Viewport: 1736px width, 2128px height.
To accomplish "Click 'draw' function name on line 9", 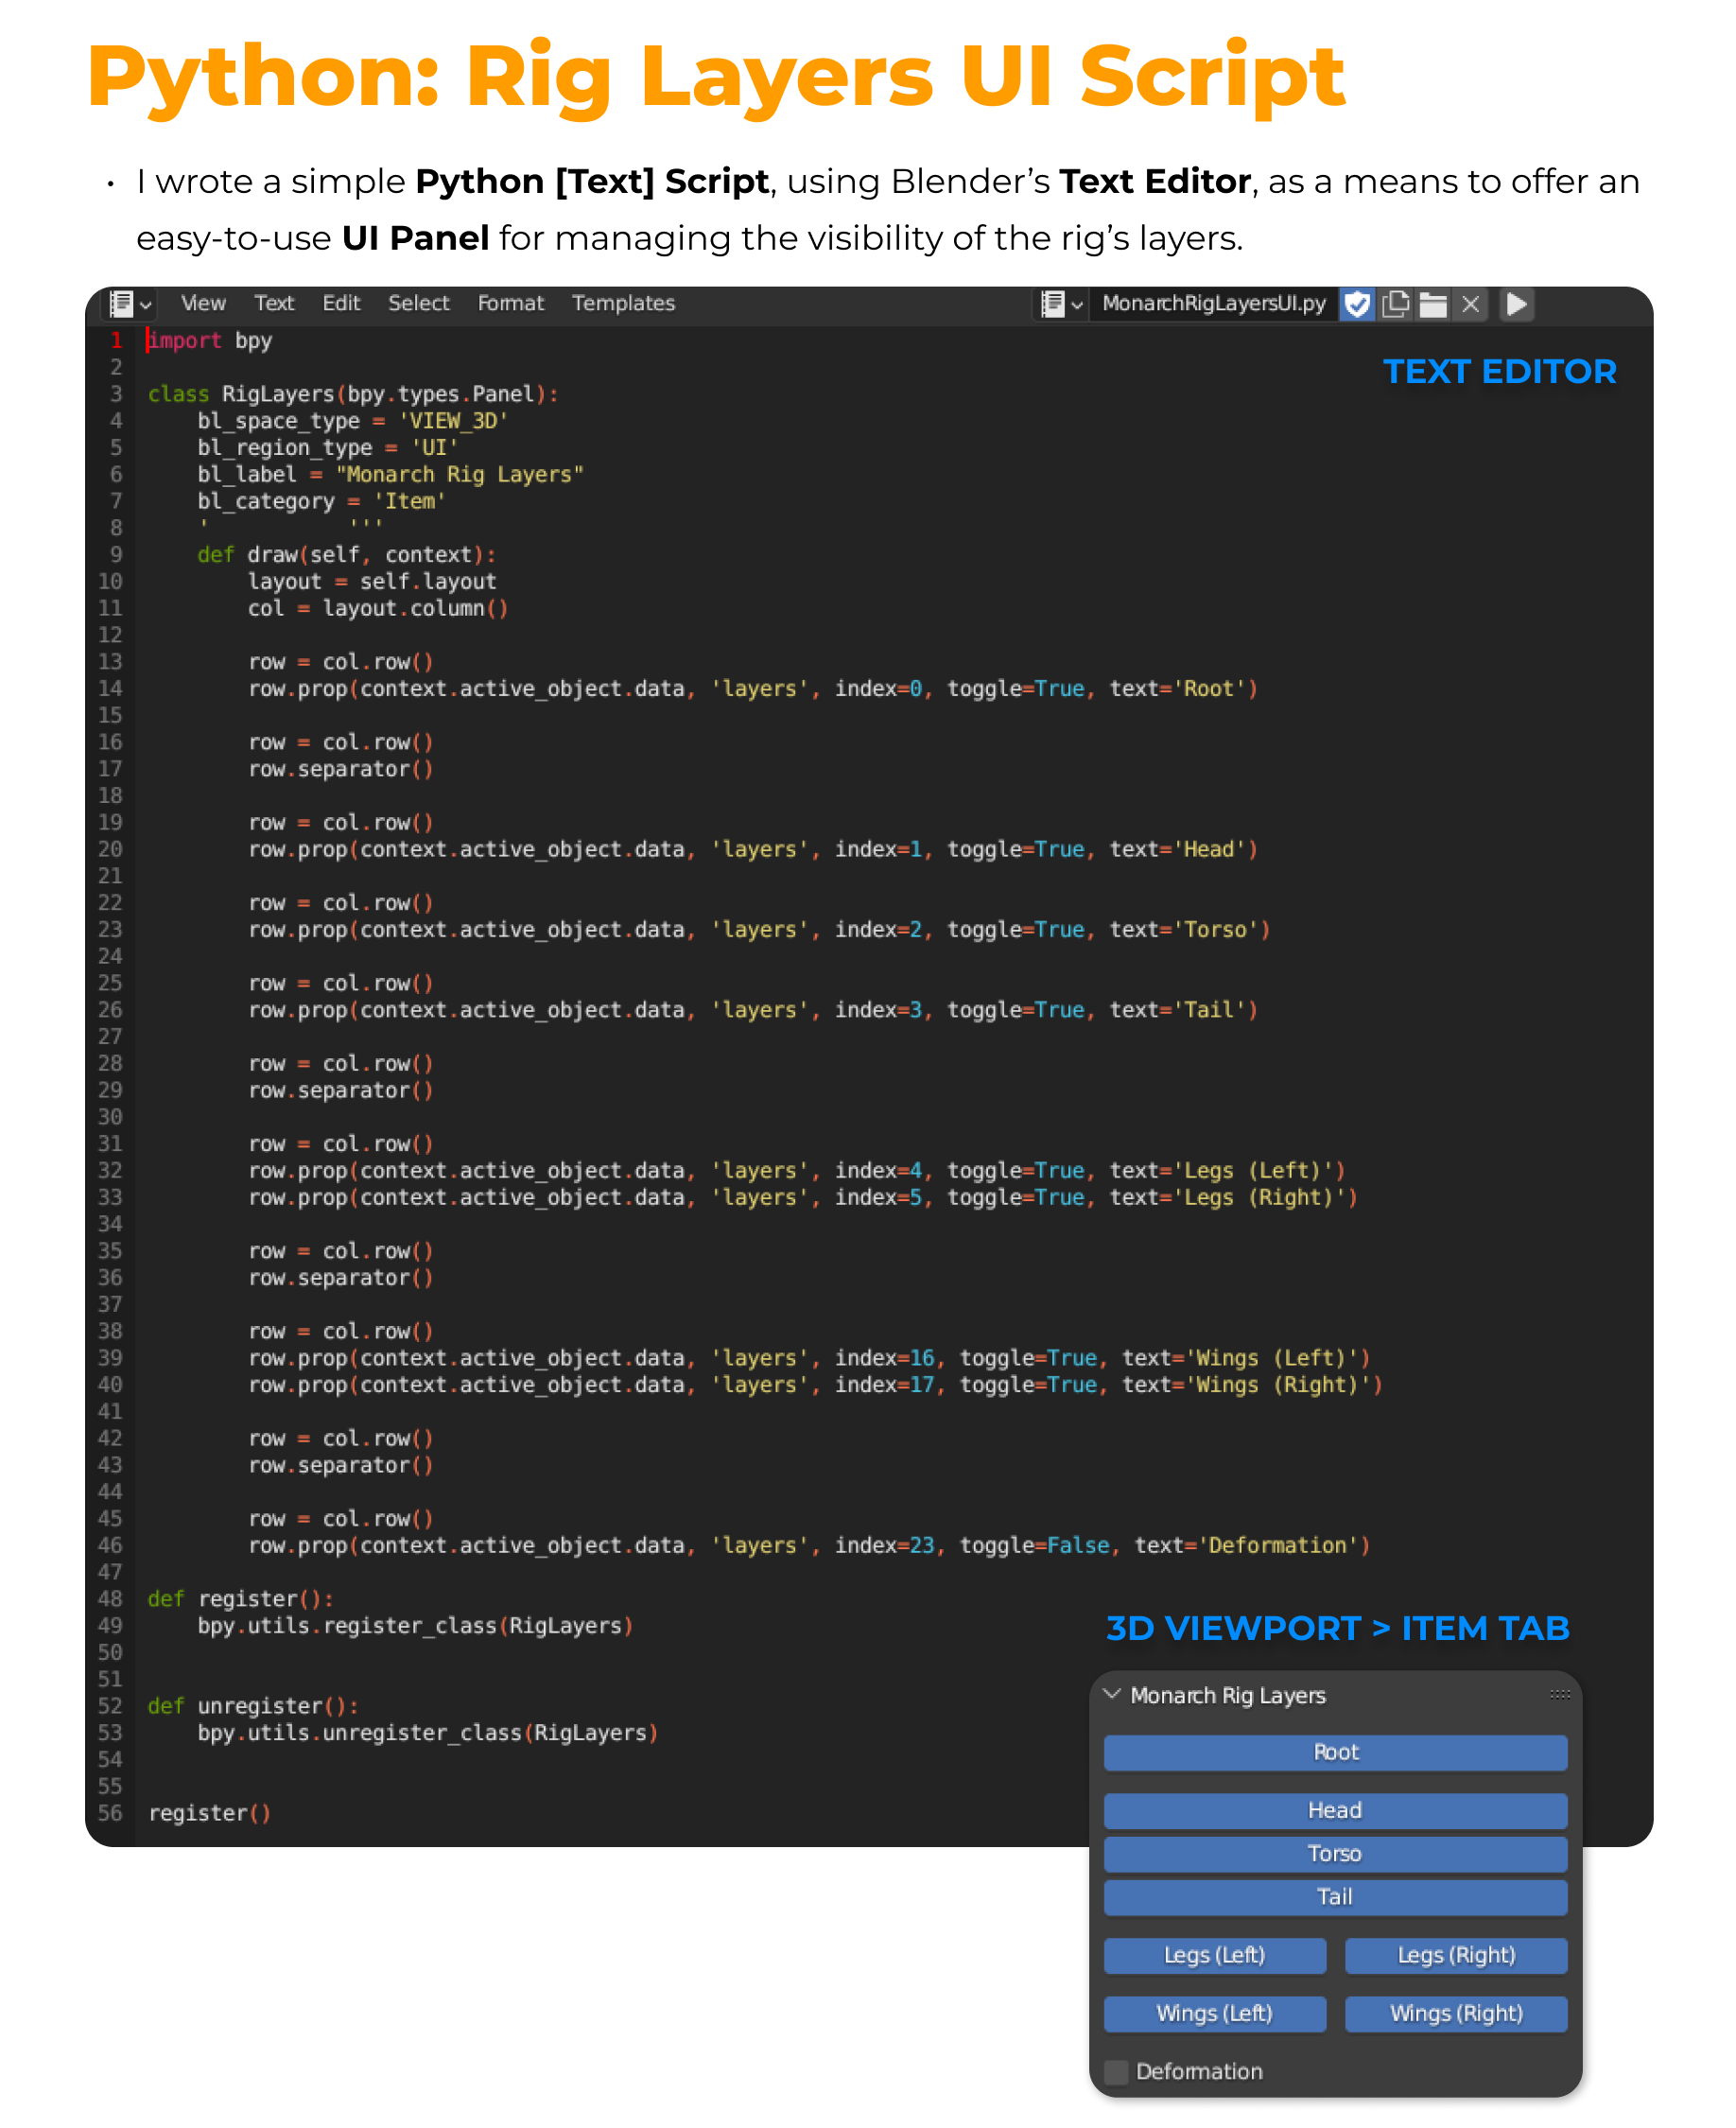I will [272, 555].
